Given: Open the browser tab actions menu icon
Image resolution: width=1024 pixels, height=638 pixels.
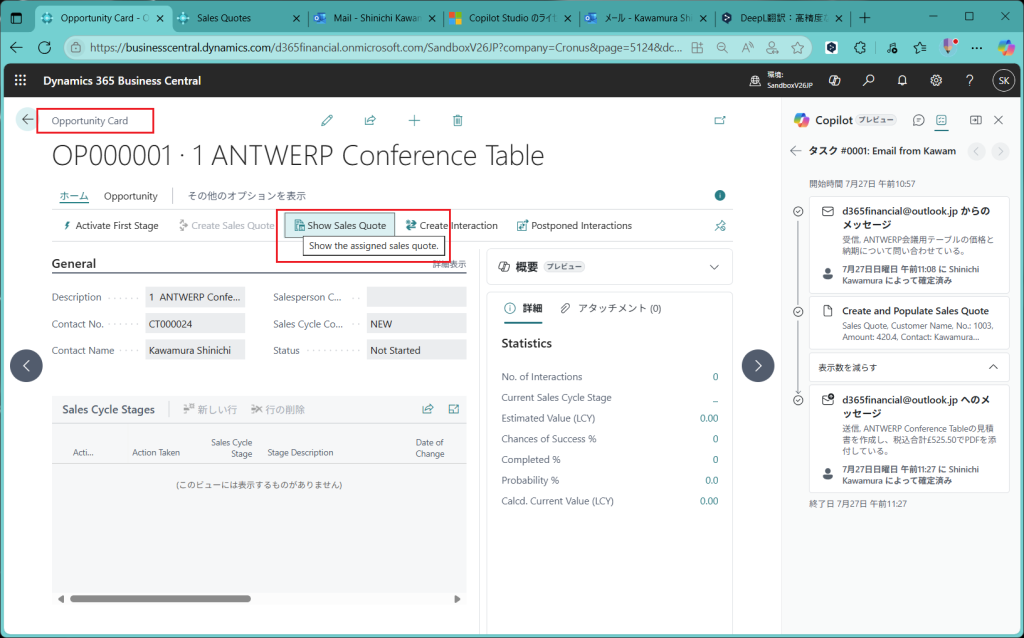Looking at the screenshot, I should coord(16,18).
